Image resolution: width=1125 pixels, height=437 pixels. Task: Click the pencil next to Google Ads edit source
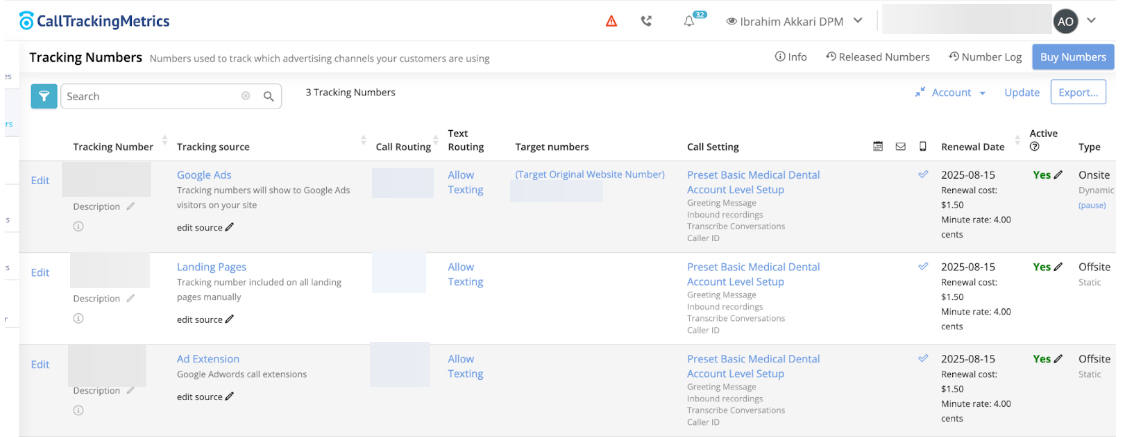pos(229,227)
